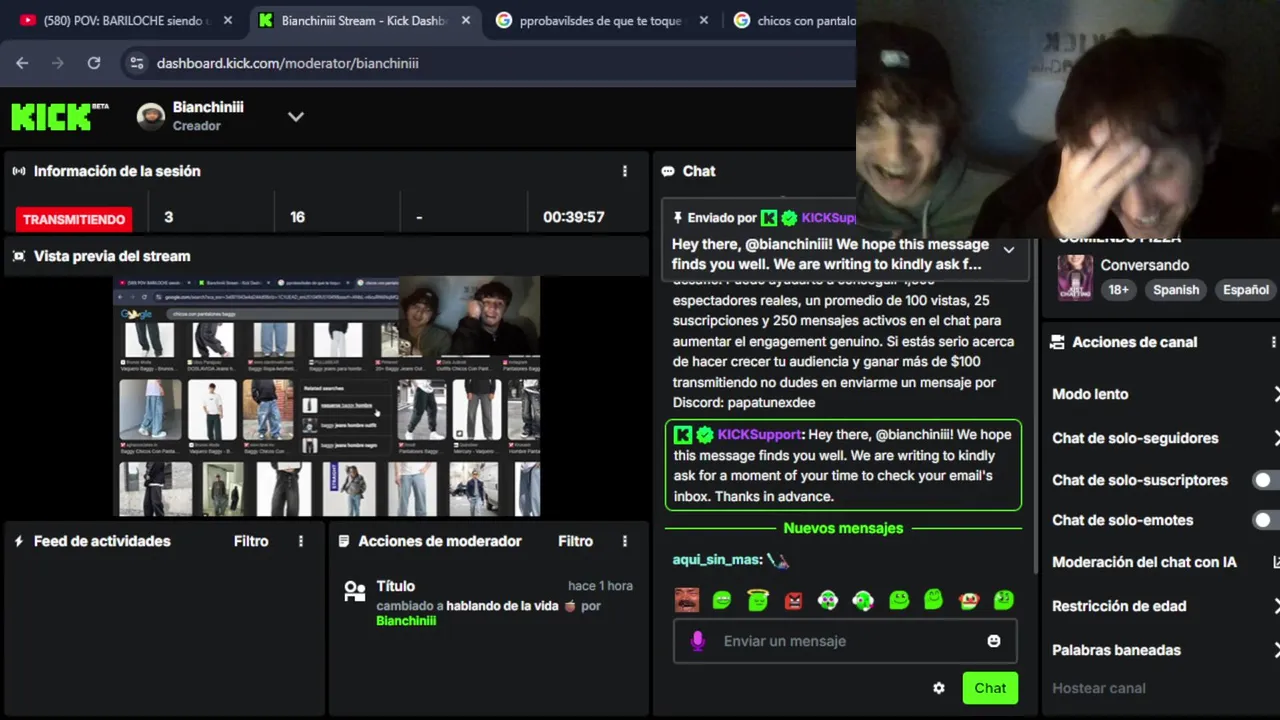Switch to the YouTube BARILOCHE tab
Image resolution: width=1280 pixels, height=720 pixels.
(x=127, y=20)
